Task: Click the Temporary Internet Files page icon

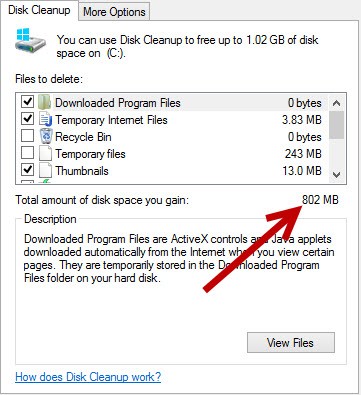Action: click(x=45, y=119)
